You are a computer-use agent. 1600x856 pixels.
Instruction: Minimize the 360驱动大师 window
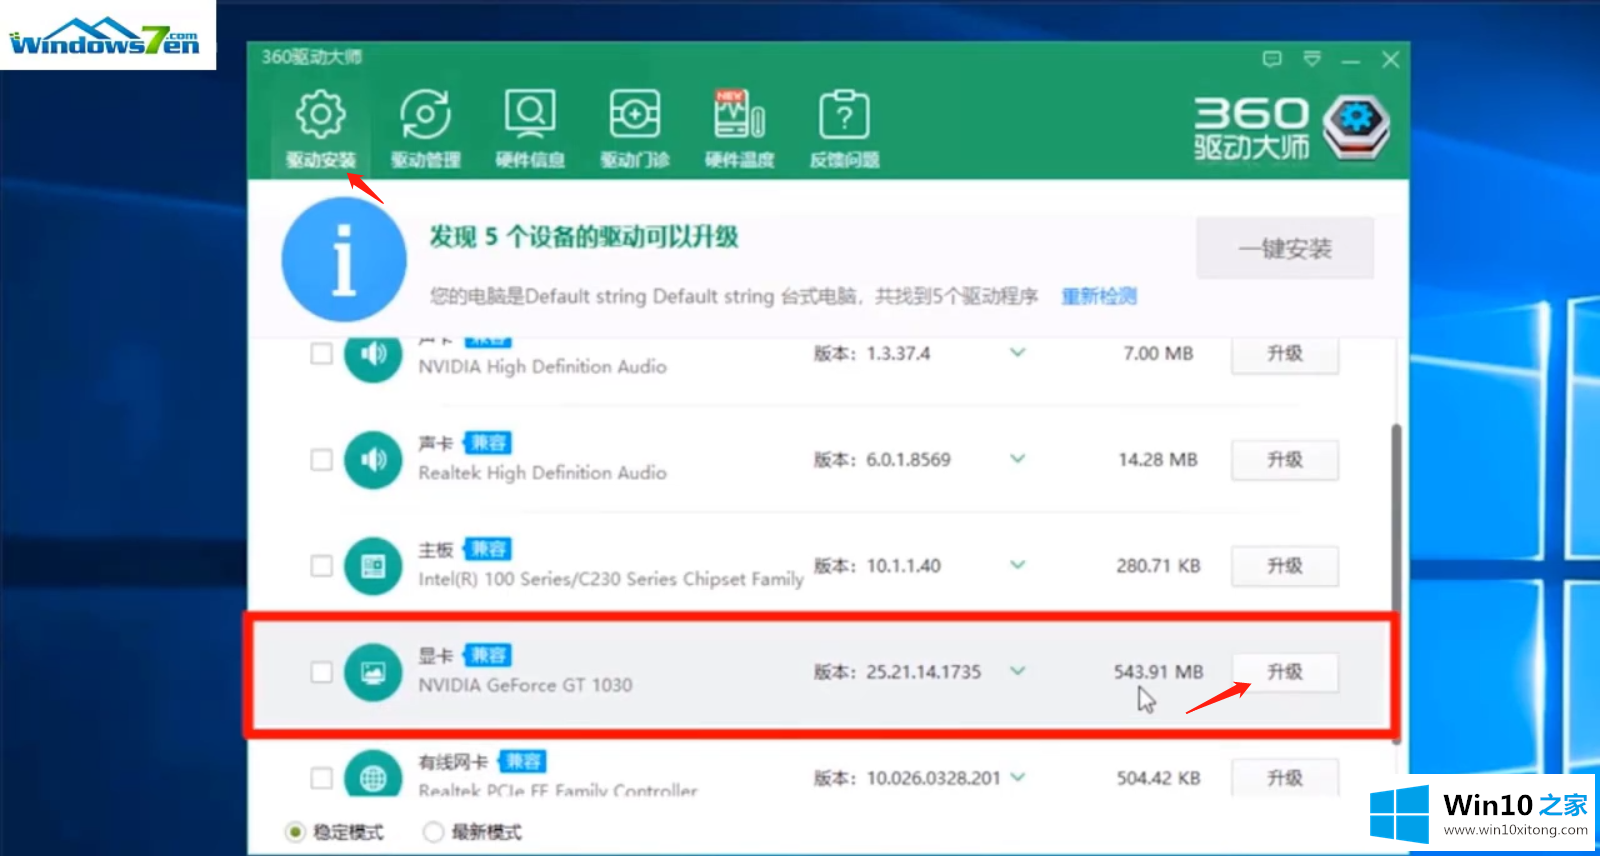pos(1351,60)
